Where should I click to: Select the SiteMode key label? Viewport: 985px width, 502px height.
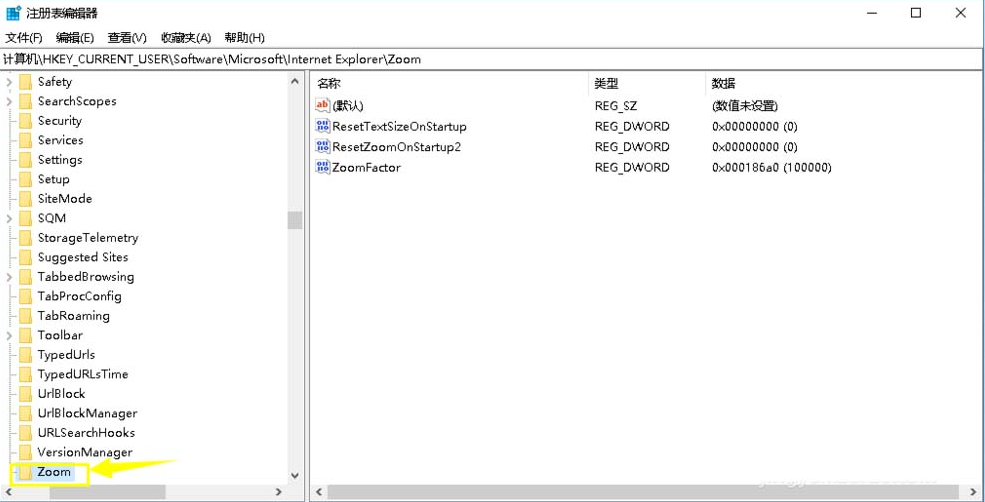65,199
